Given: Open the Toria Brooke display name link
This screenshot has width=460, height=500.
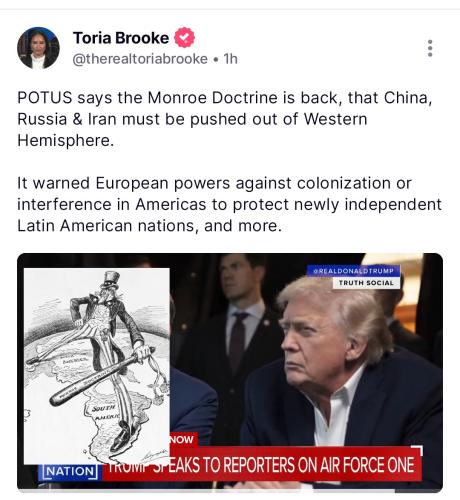Looking at the screenshot, I should click(121, 38).
